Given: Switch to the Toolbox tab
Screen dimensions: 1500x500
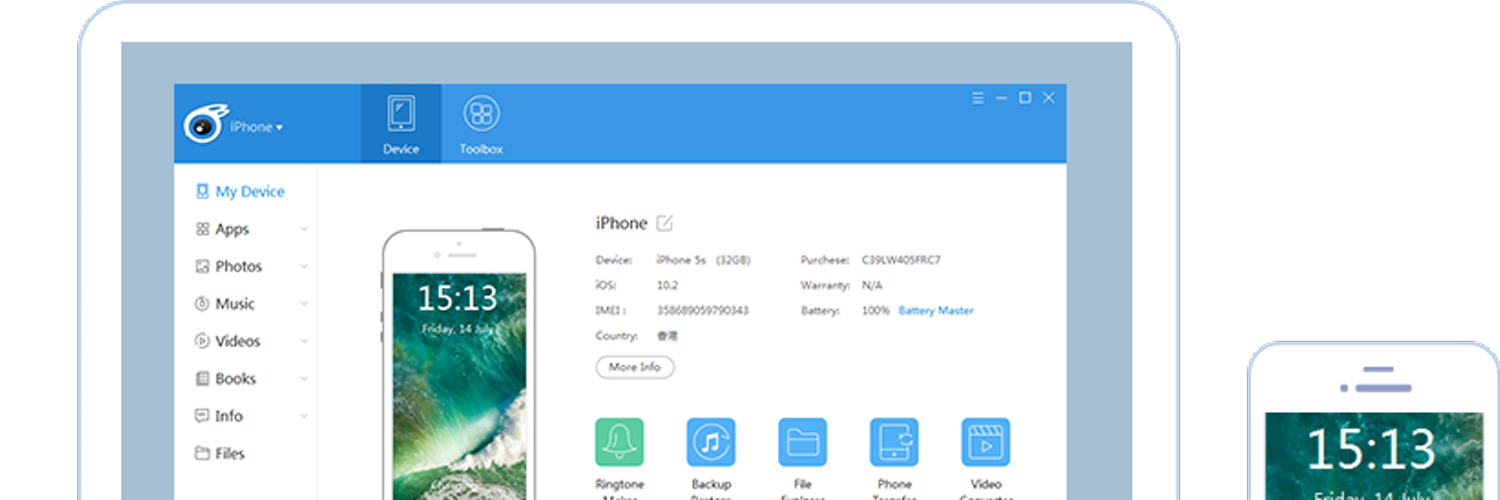Looking at the screenshot, I should click(481, 124).
